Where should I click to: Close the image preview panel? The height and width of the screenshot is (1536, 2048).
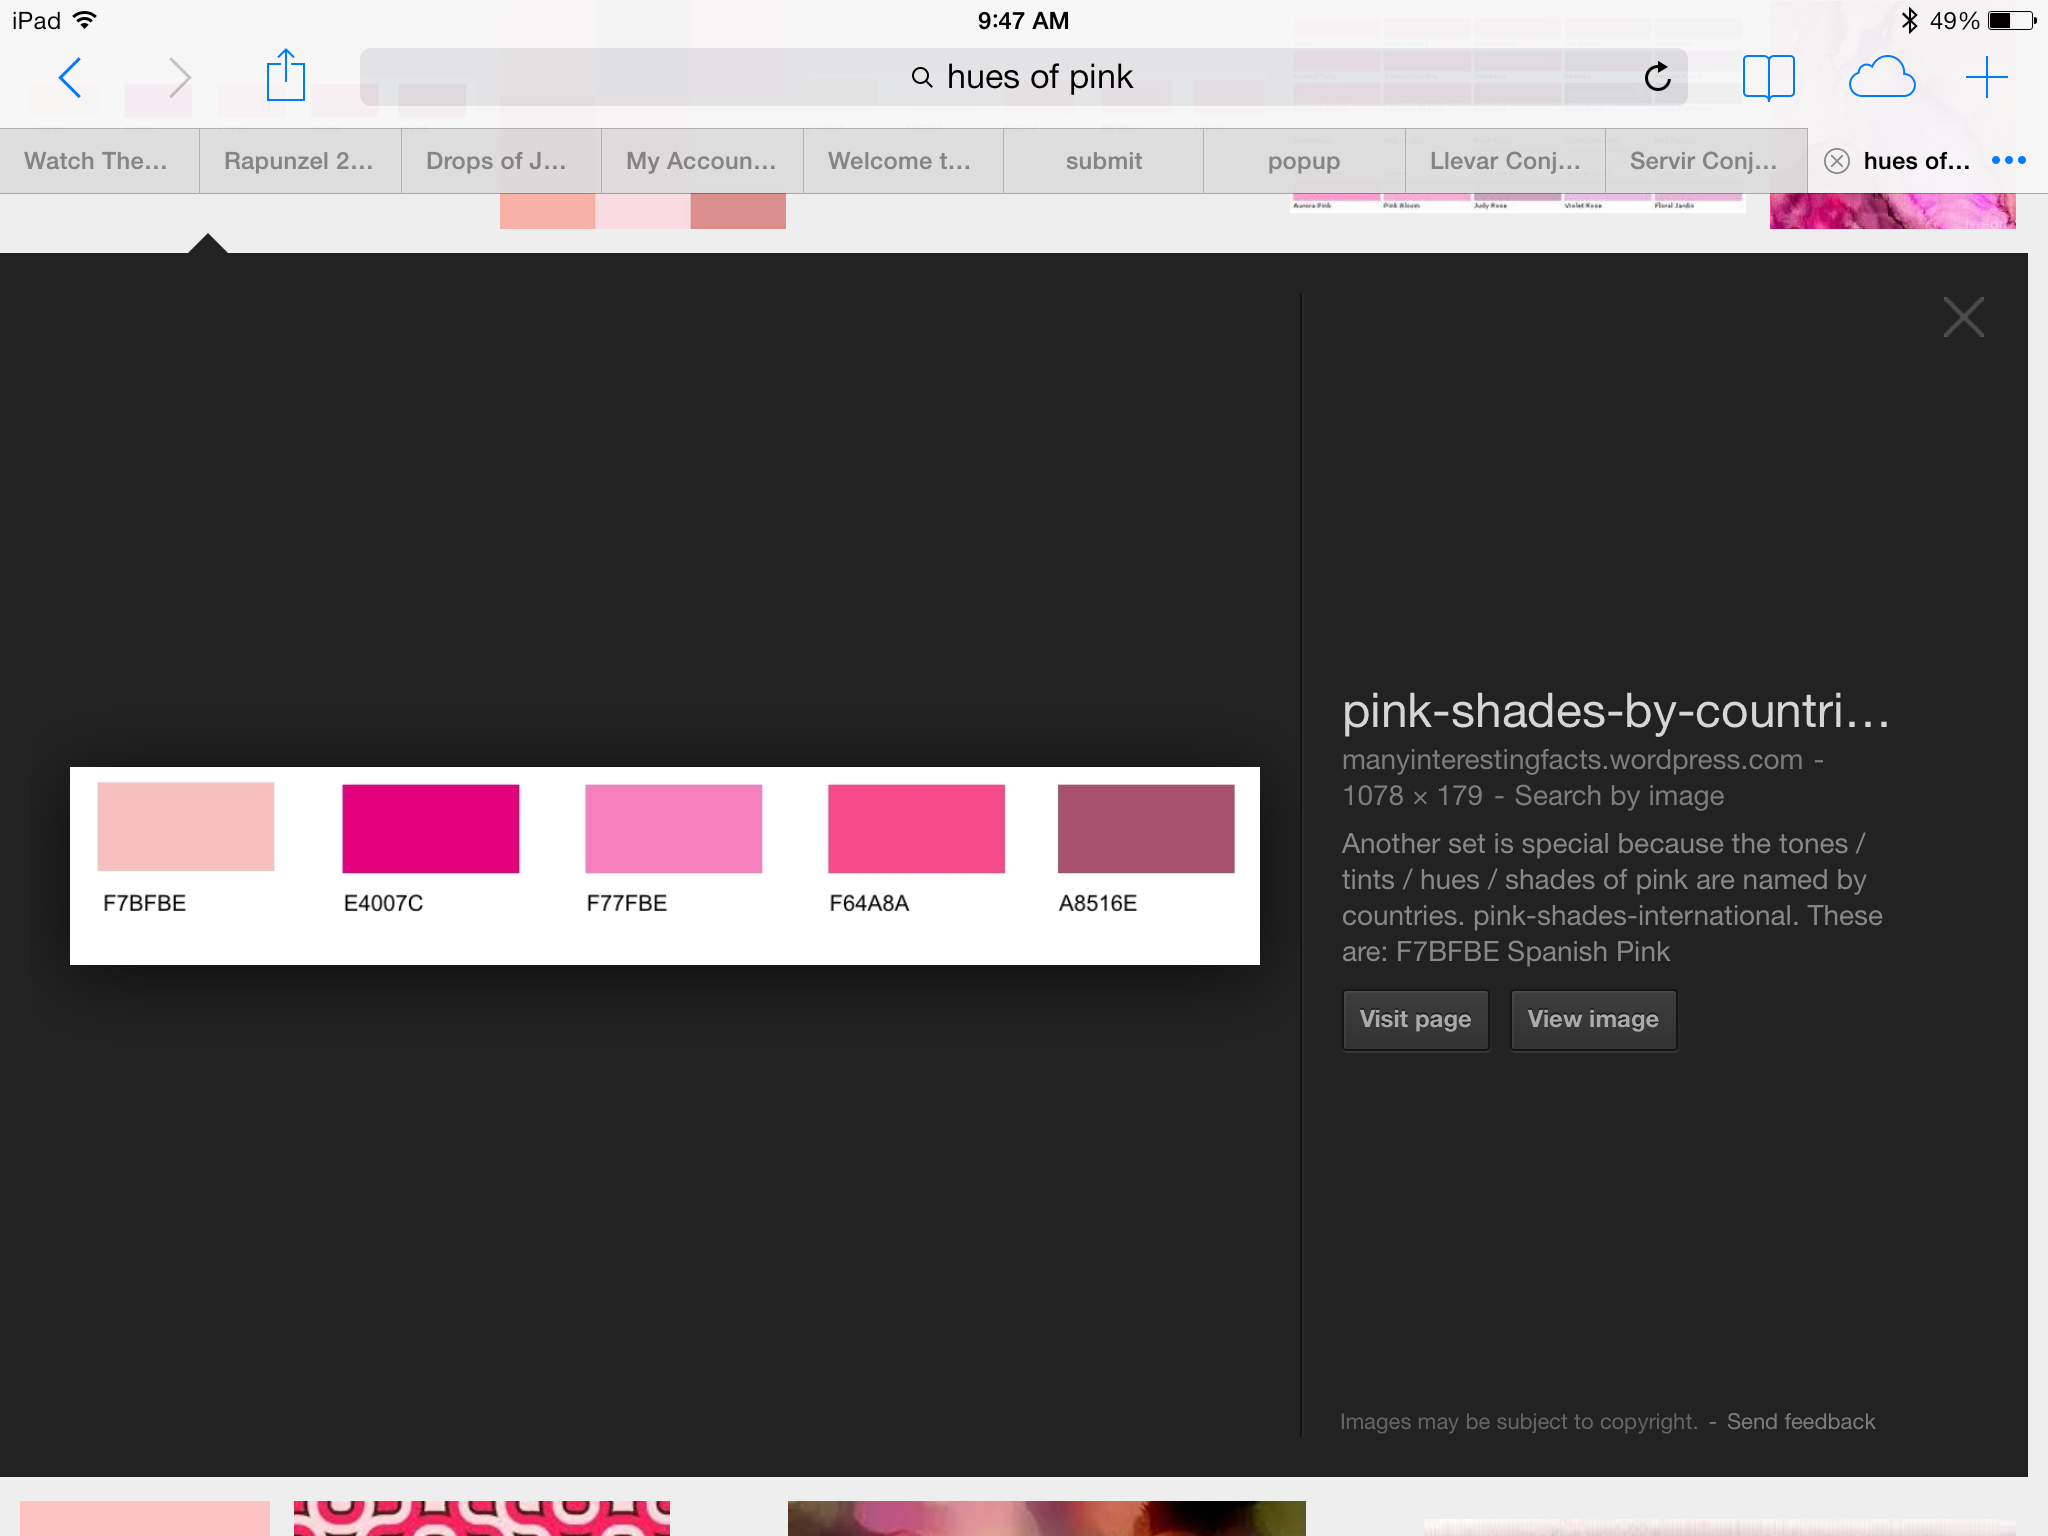coord(1963,317)
